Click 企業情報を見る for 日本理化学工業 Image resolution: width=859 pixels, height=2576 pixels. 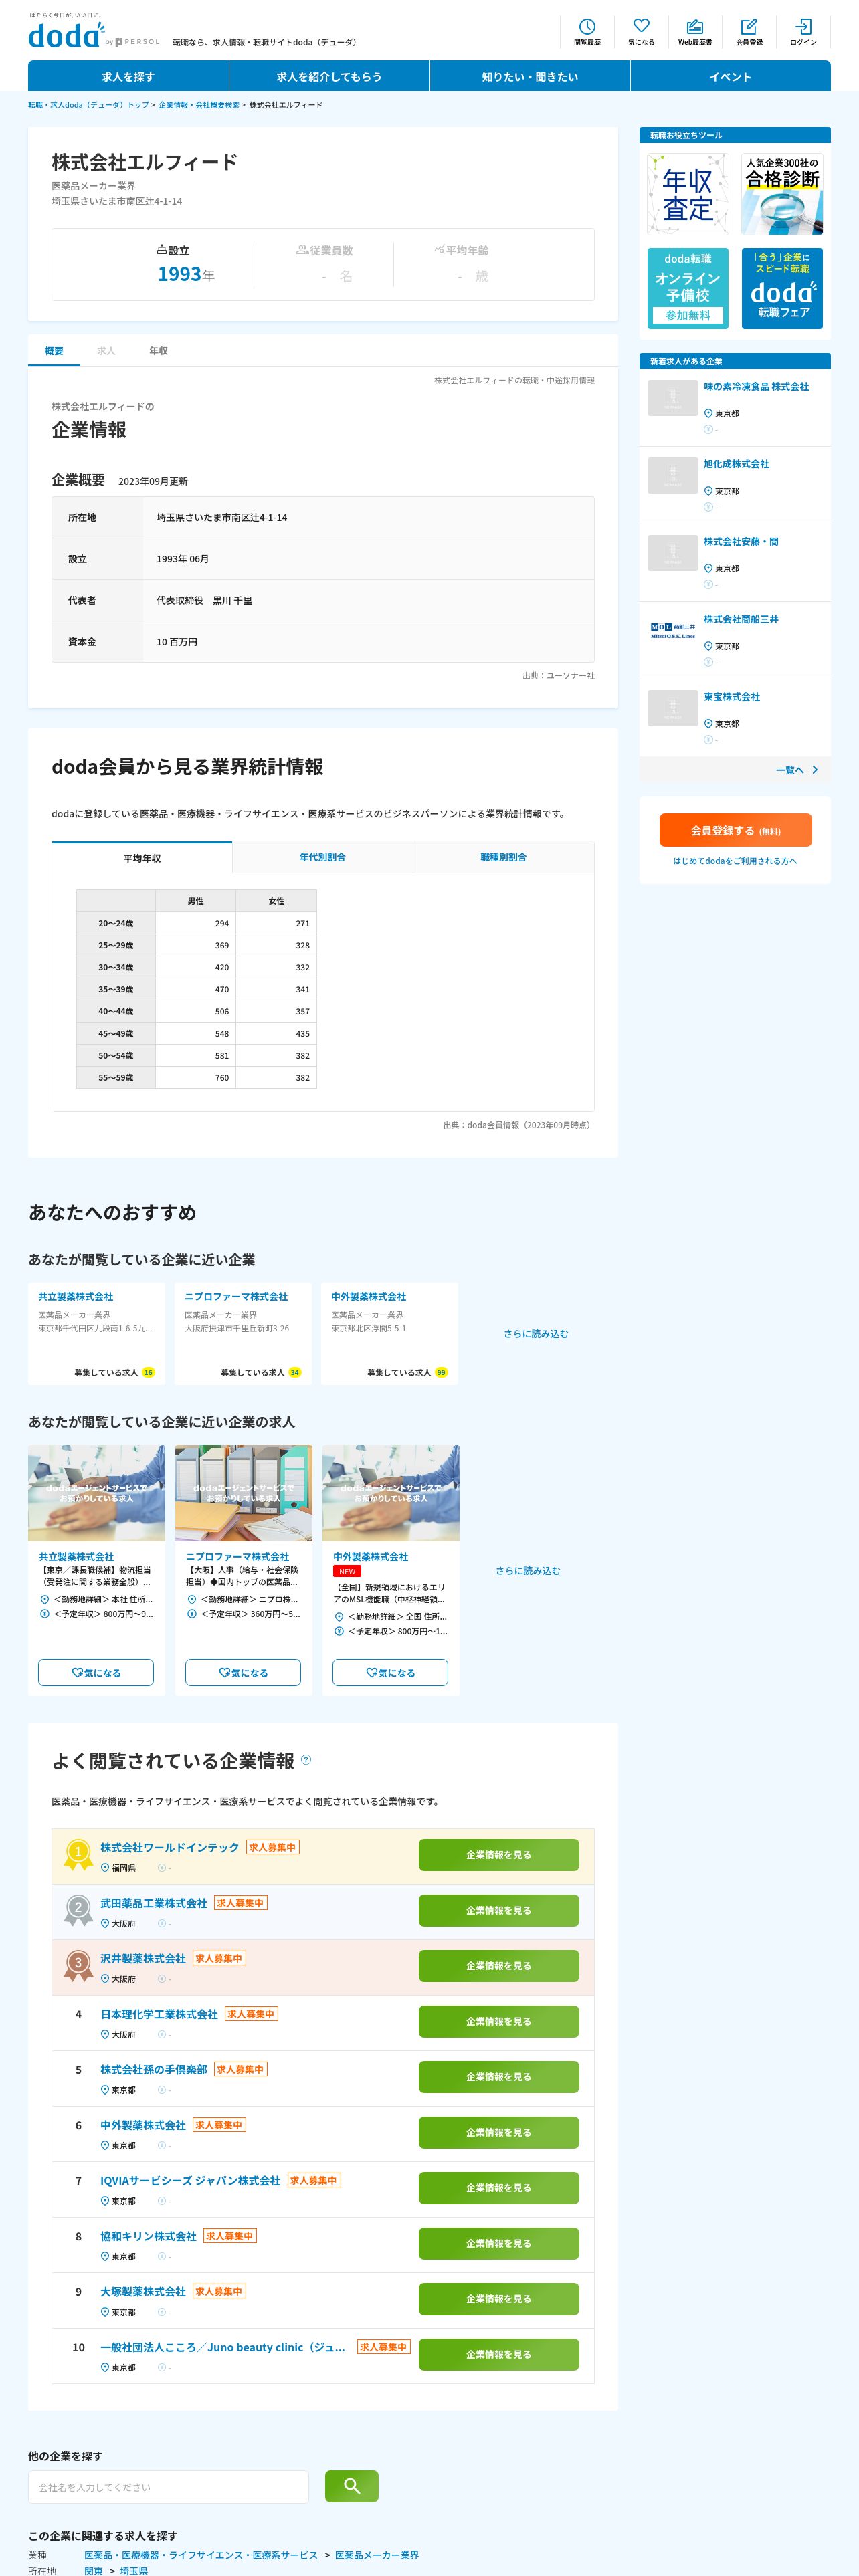[498, 2021]
